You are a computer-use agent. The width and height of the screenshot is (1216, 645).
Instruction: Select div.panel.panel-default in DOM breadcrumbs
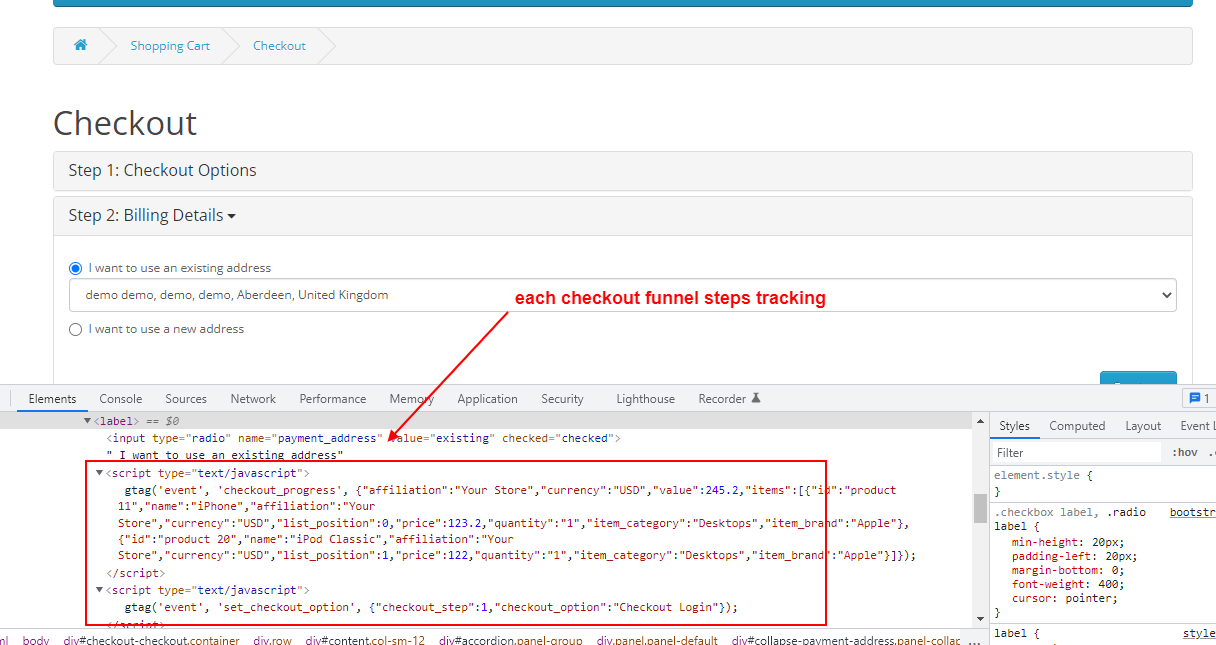point(658,640)
